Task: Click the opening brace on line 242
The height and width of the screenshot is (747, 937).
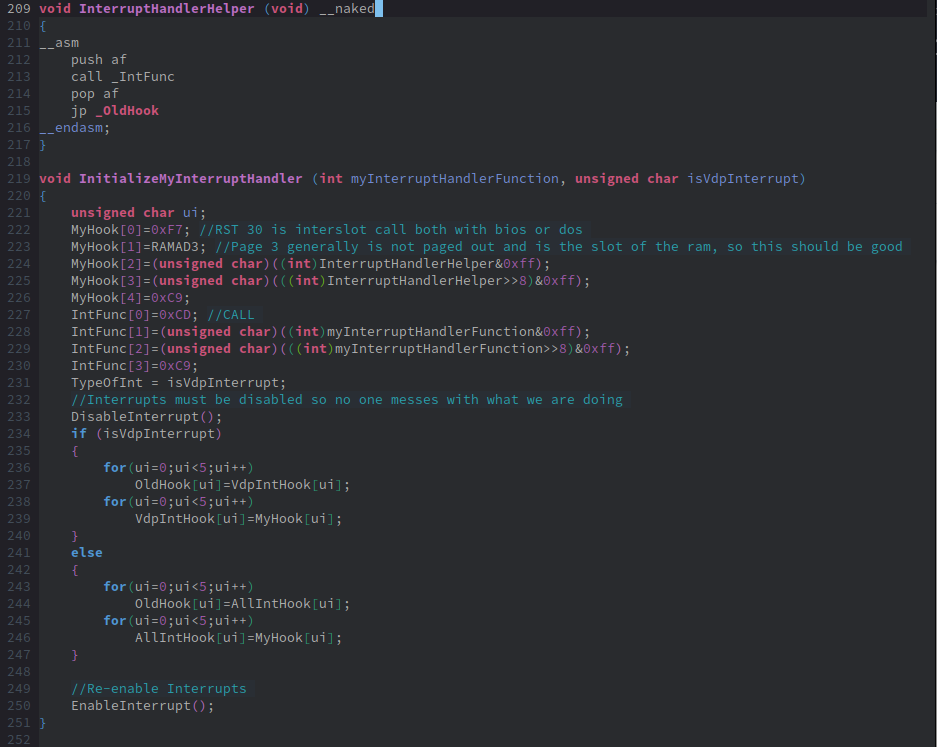Action: click(x=75, y=570)
